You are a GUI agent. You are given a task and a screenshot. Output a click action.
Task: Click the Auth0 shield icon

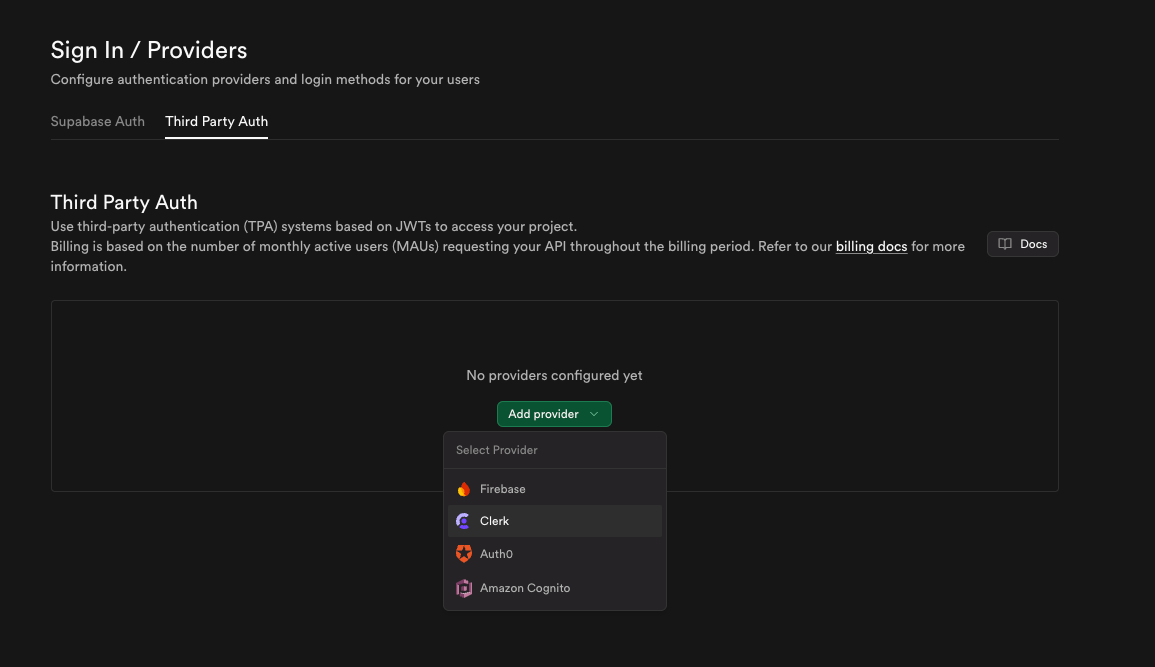pyautogui.click(x=463, y=554)
